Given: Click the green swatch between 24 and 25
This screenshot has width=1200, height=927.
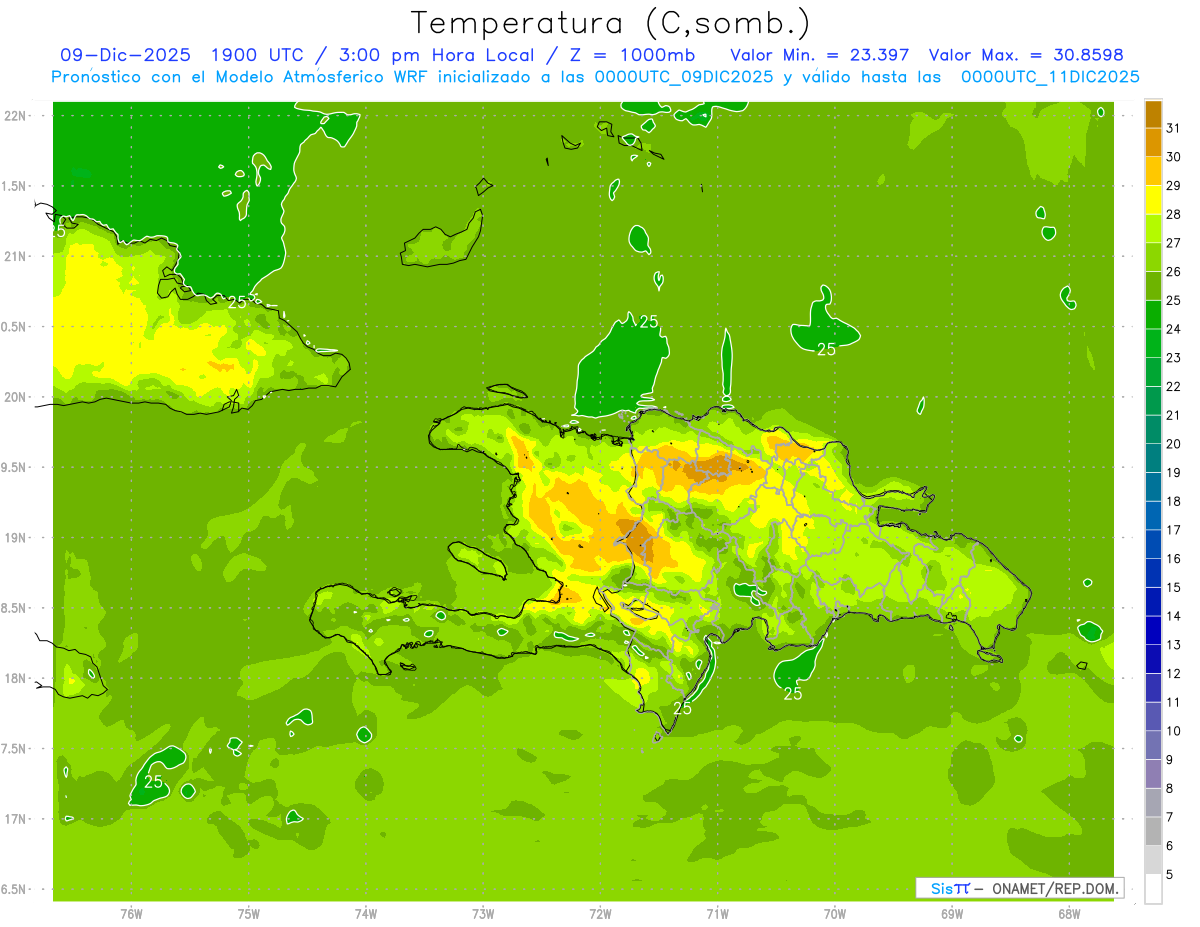Looking at the screenshot, I should tap(1153, 315).
